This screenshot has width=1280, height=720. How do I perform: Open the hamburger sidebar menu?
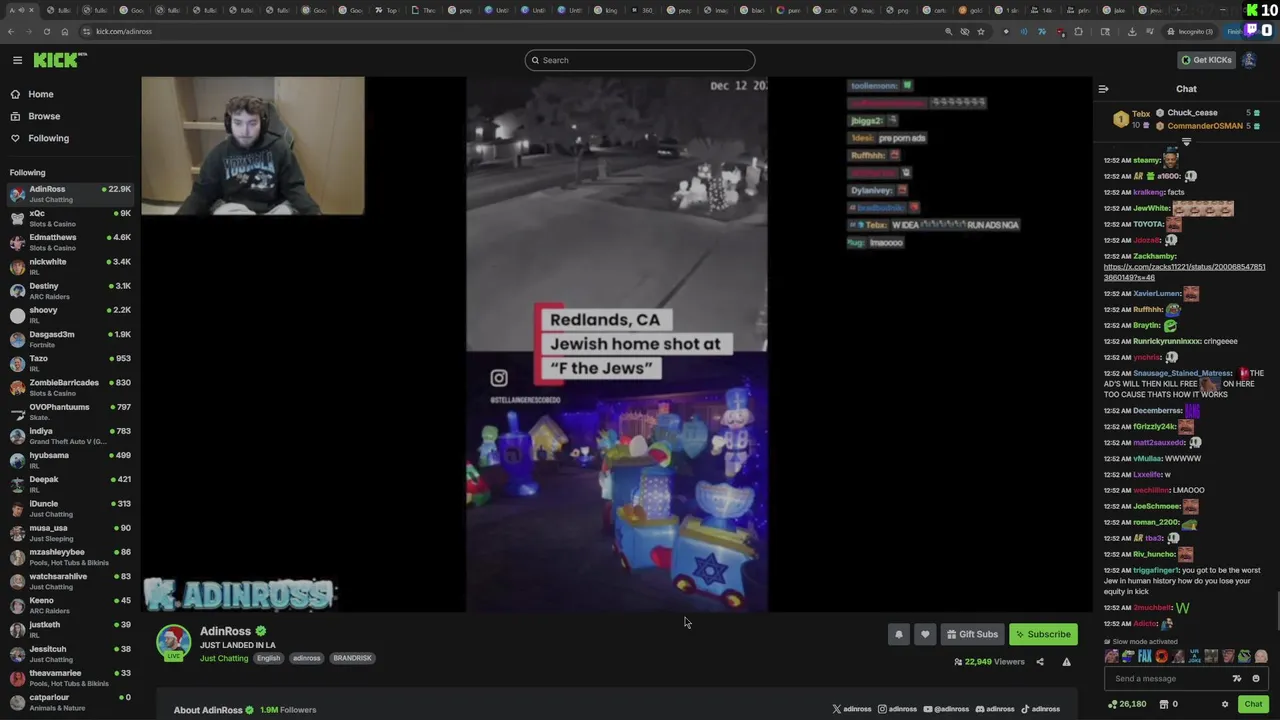click(17, 60)
